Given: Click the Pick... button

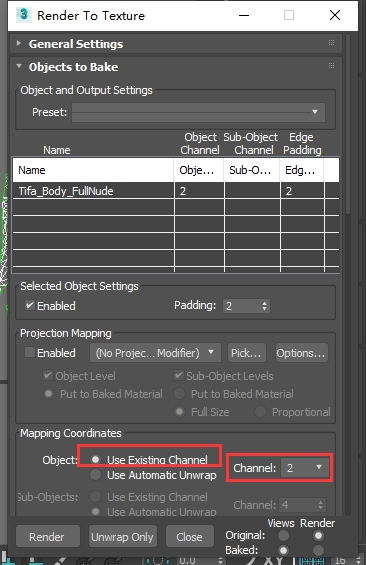Looking at the screenshot, I should [247, 353].
